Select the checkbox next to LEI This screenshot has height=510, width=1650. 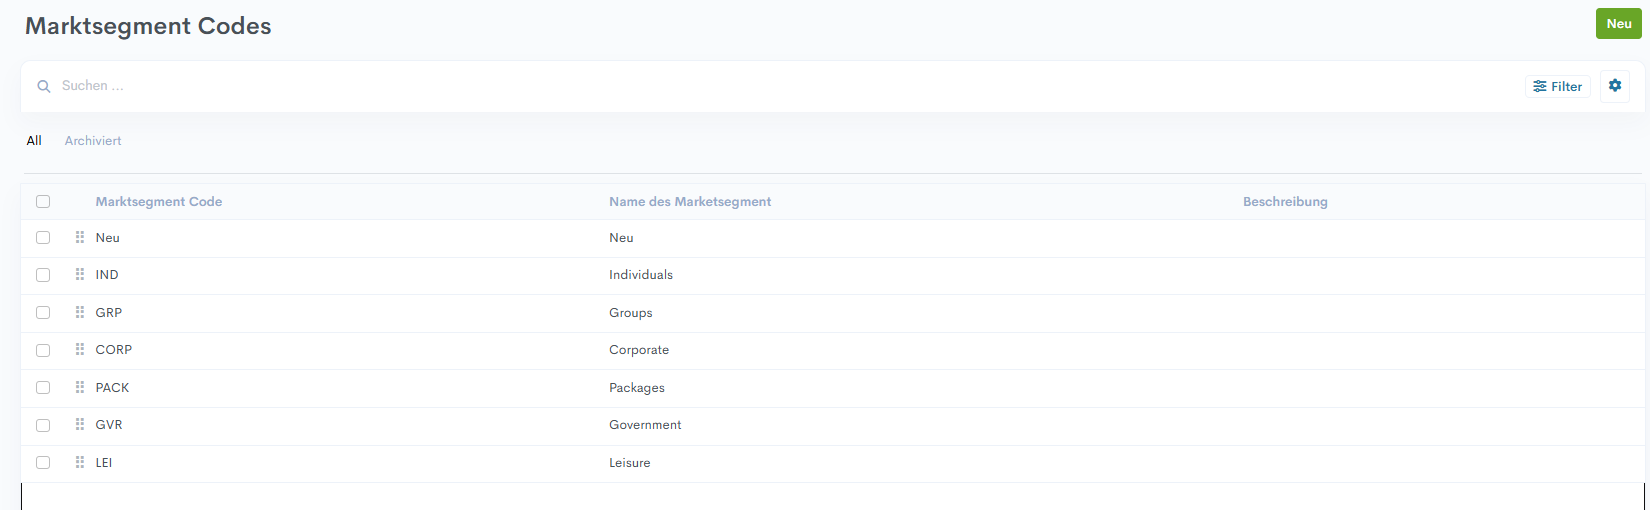tap(43, 463)
